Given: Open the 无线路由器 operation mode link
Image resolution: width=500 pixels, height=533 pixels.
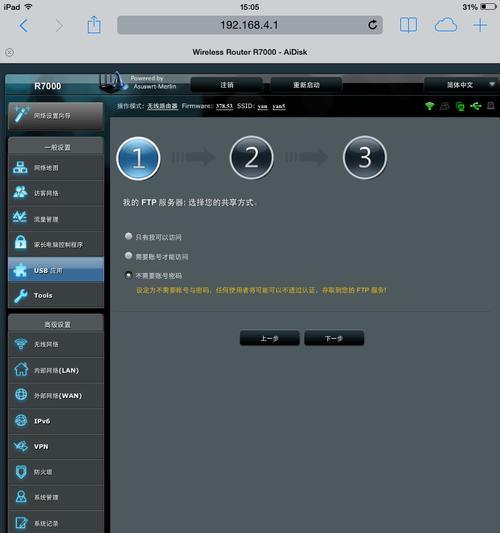Looking at the screenshot, I should (x=162, y=106).
